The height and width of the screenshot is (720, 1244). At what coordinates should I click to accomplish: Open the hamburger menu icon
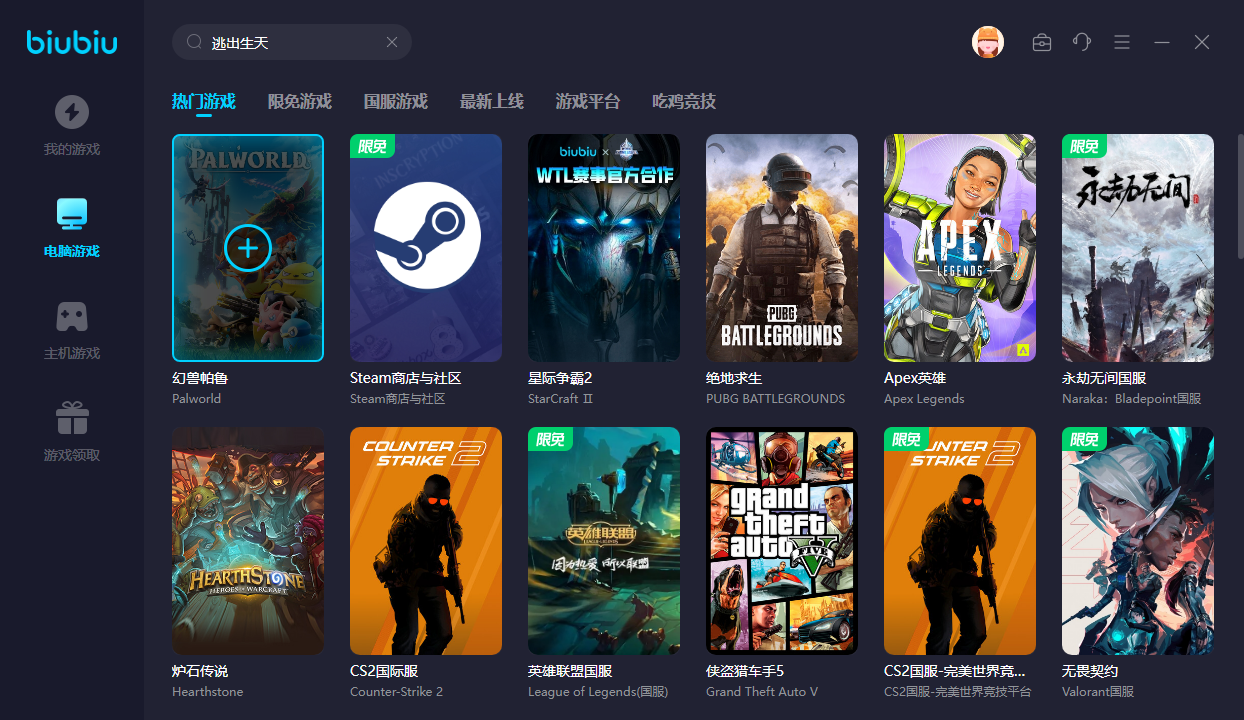click(1122, 42)
